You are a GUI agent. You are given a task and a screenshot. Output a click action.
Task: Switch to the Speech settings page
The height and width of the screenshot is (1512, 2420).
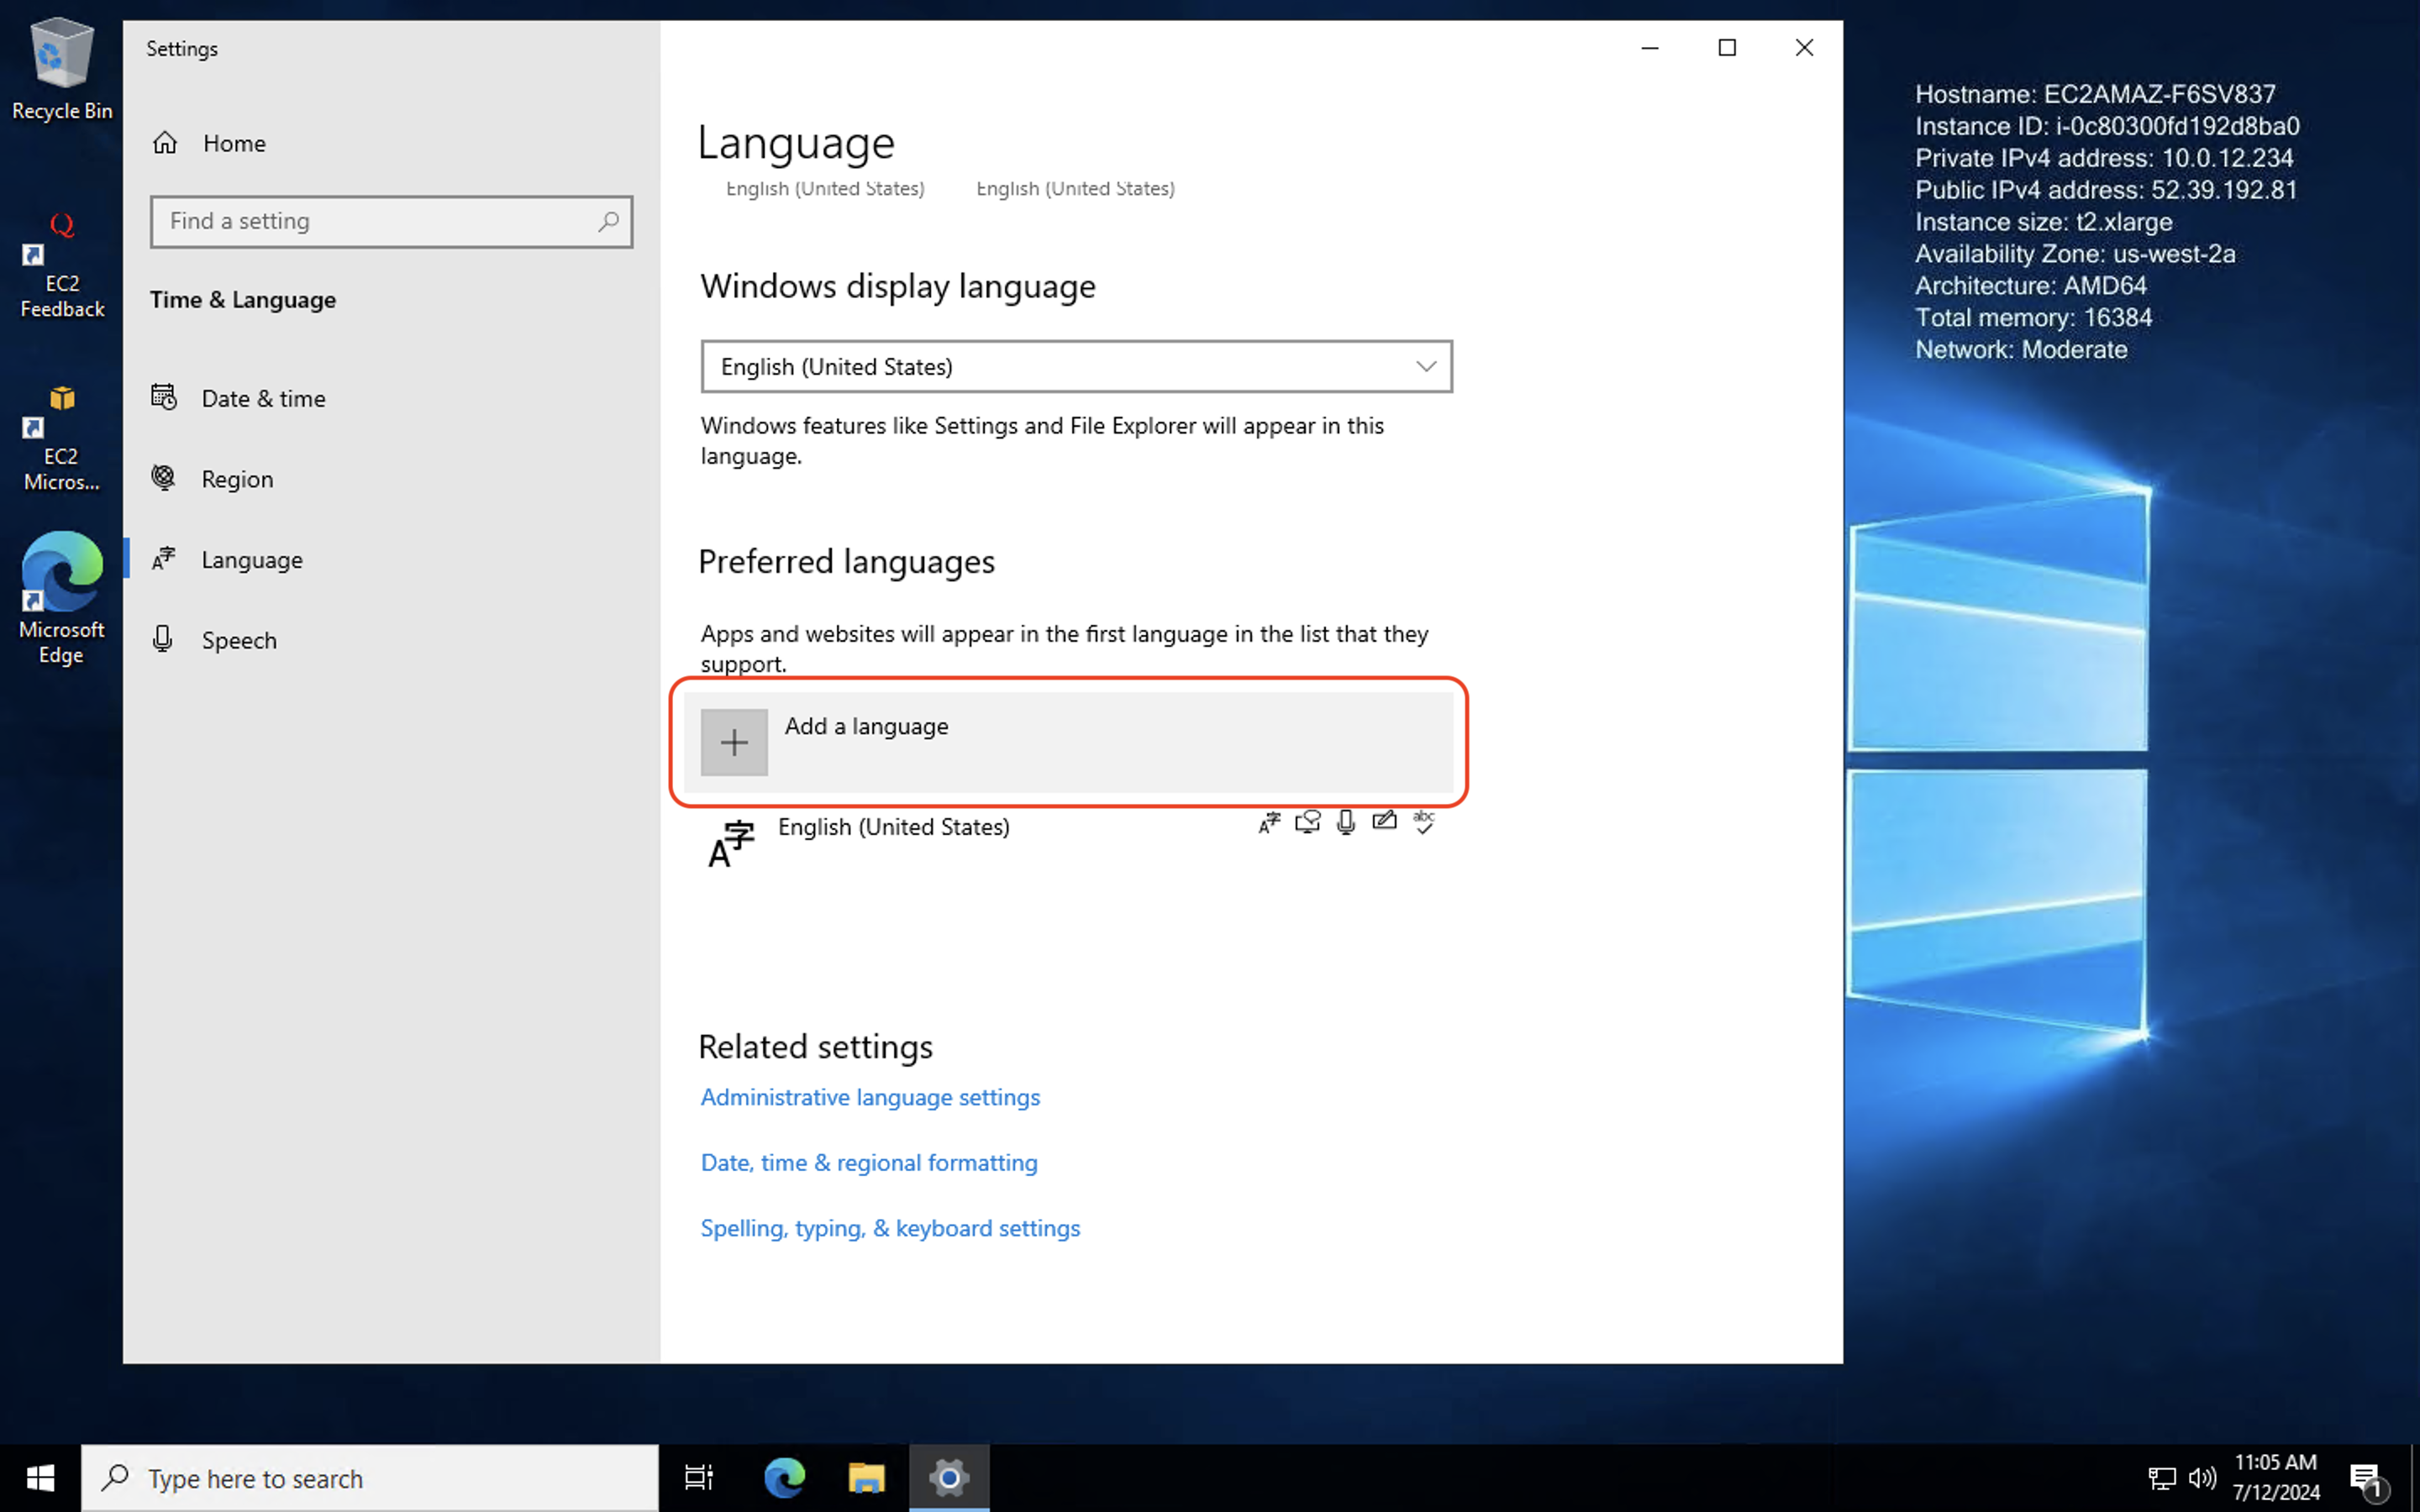(x=240, y=640)
